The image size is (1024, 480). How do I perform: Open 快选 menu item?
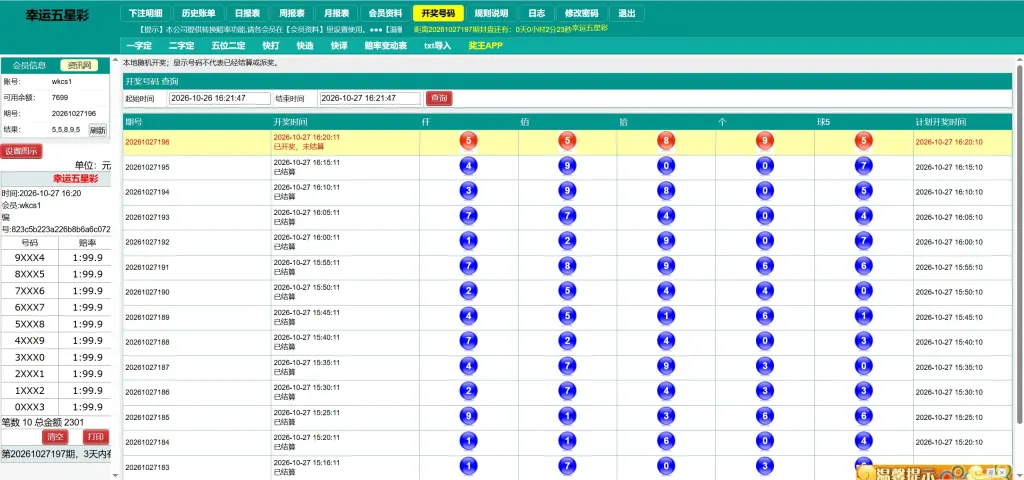pyautogui.click(x=305, y=46)
